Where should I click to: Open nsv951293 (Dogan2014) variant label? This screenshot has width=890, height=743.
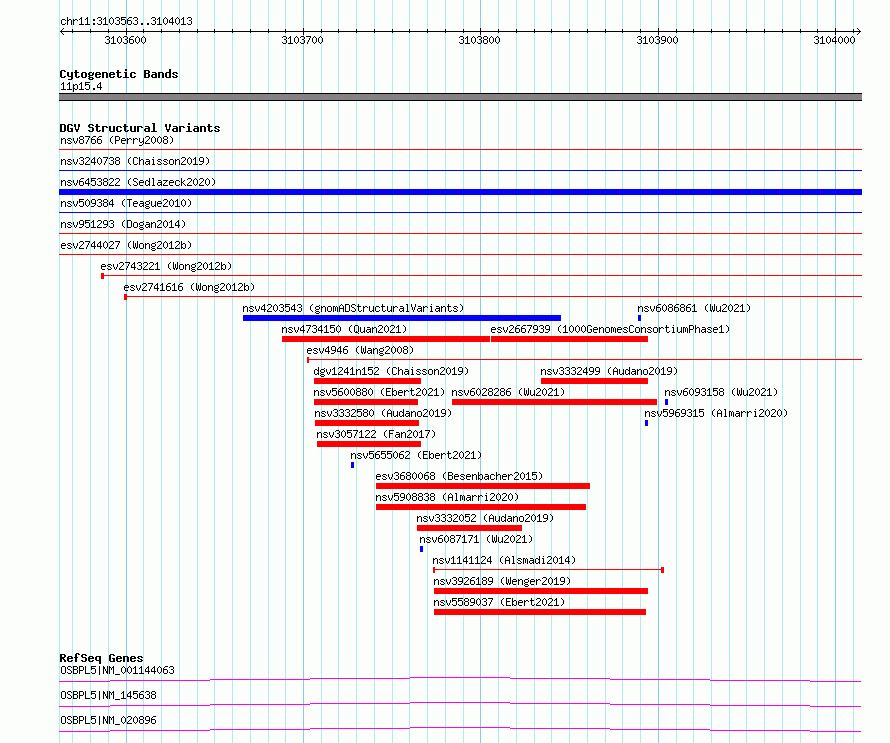123,224
